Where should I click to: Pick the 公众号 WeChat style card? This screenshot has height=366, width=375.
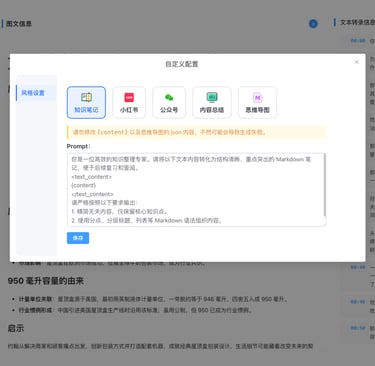tap(169, 103)
